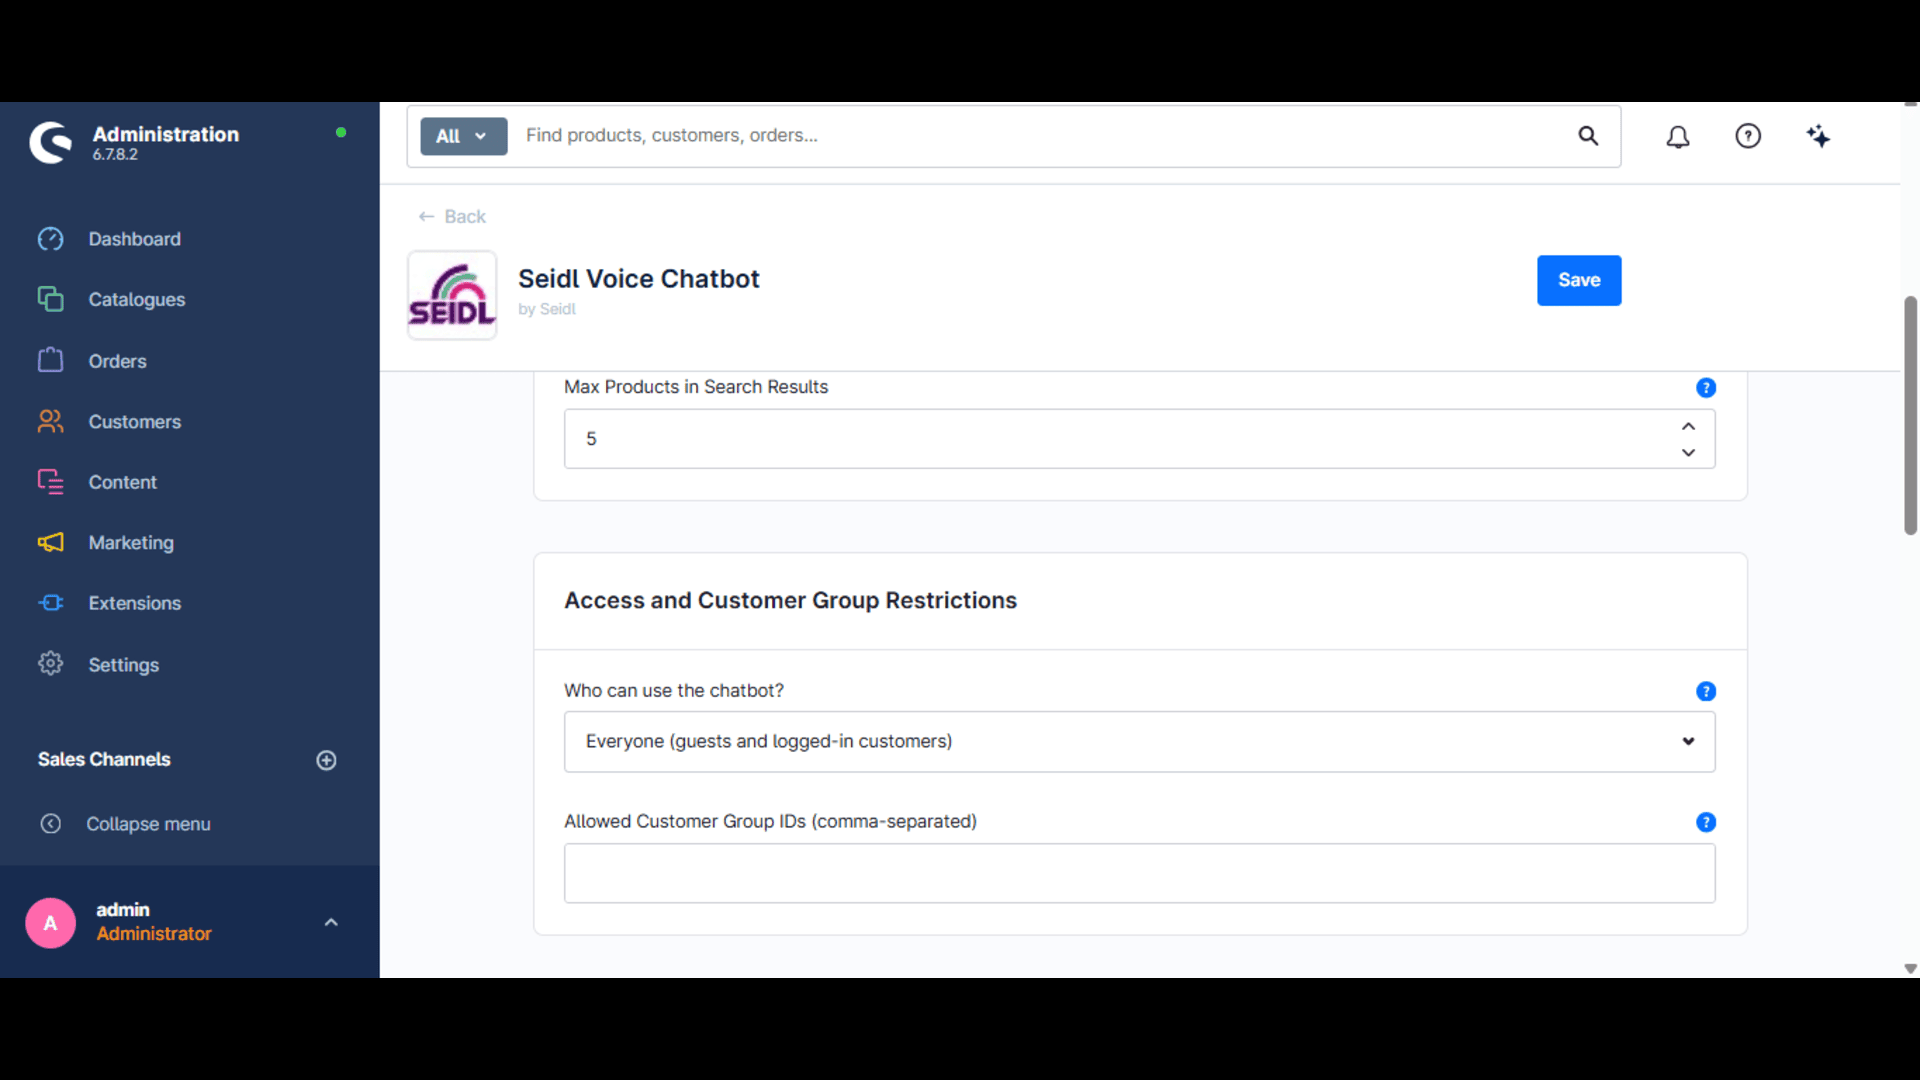Open Orders menu item
1920x1080 pixels.
click(x=117, y=361)
